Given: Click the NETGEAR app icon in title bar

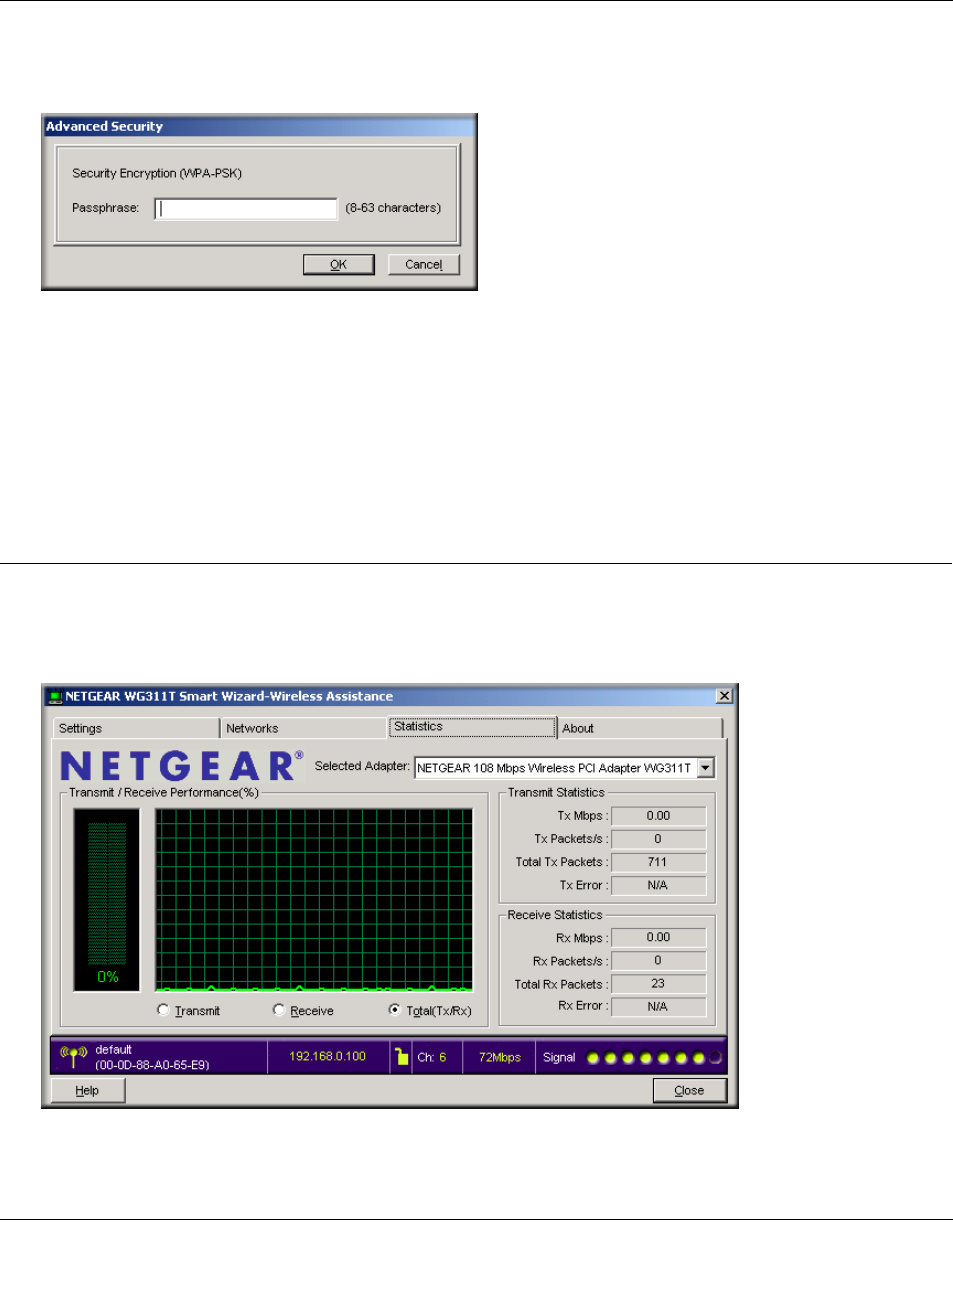Looking at the screenshot, I should (55, 697).
